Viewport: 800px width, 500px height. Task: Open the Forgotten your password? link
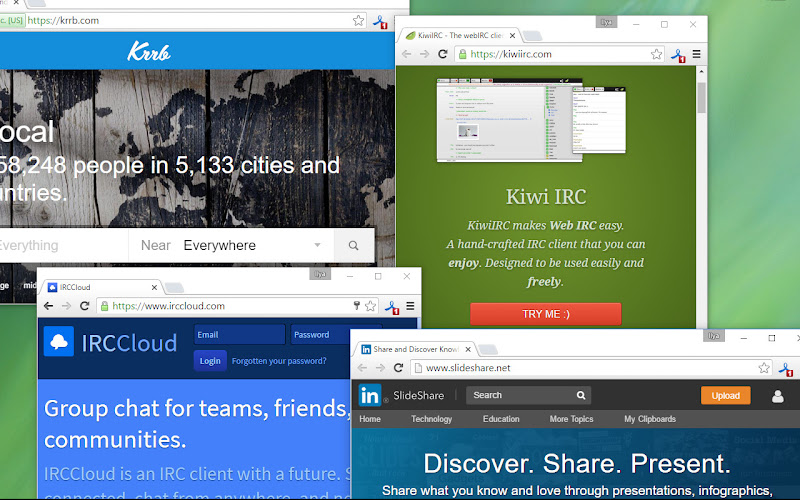(x=279, y=361)
